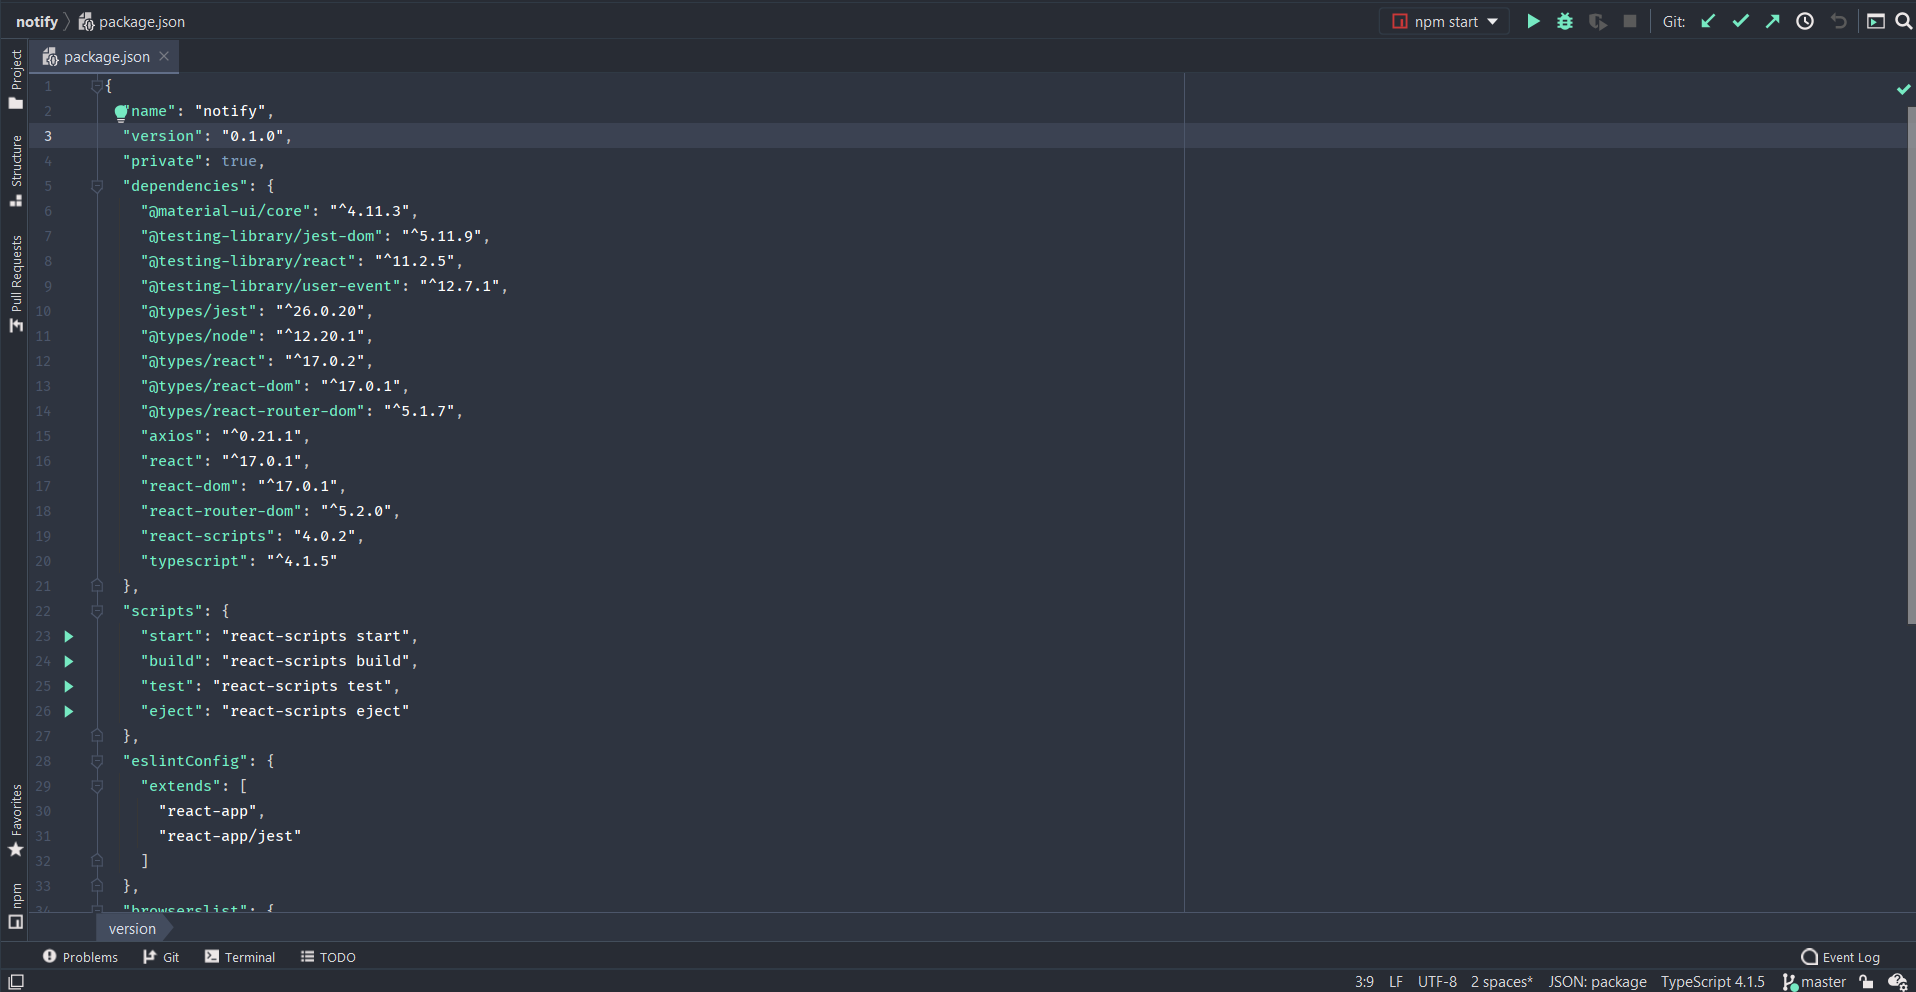Click the notify project breadcrumb
This screenshot has width=1916, height=992.
[37, 22]
